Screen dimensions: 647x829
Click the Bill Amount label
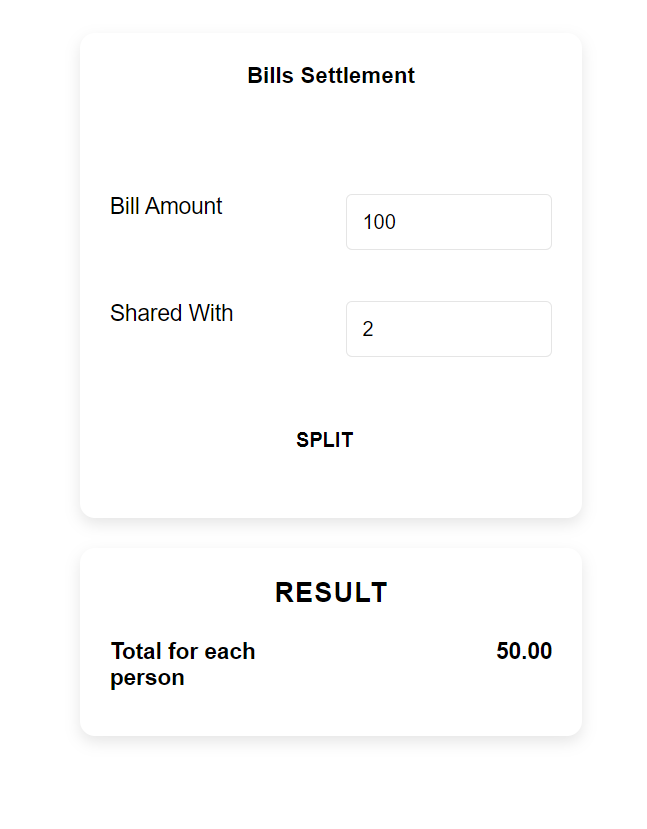pos(166,206)
